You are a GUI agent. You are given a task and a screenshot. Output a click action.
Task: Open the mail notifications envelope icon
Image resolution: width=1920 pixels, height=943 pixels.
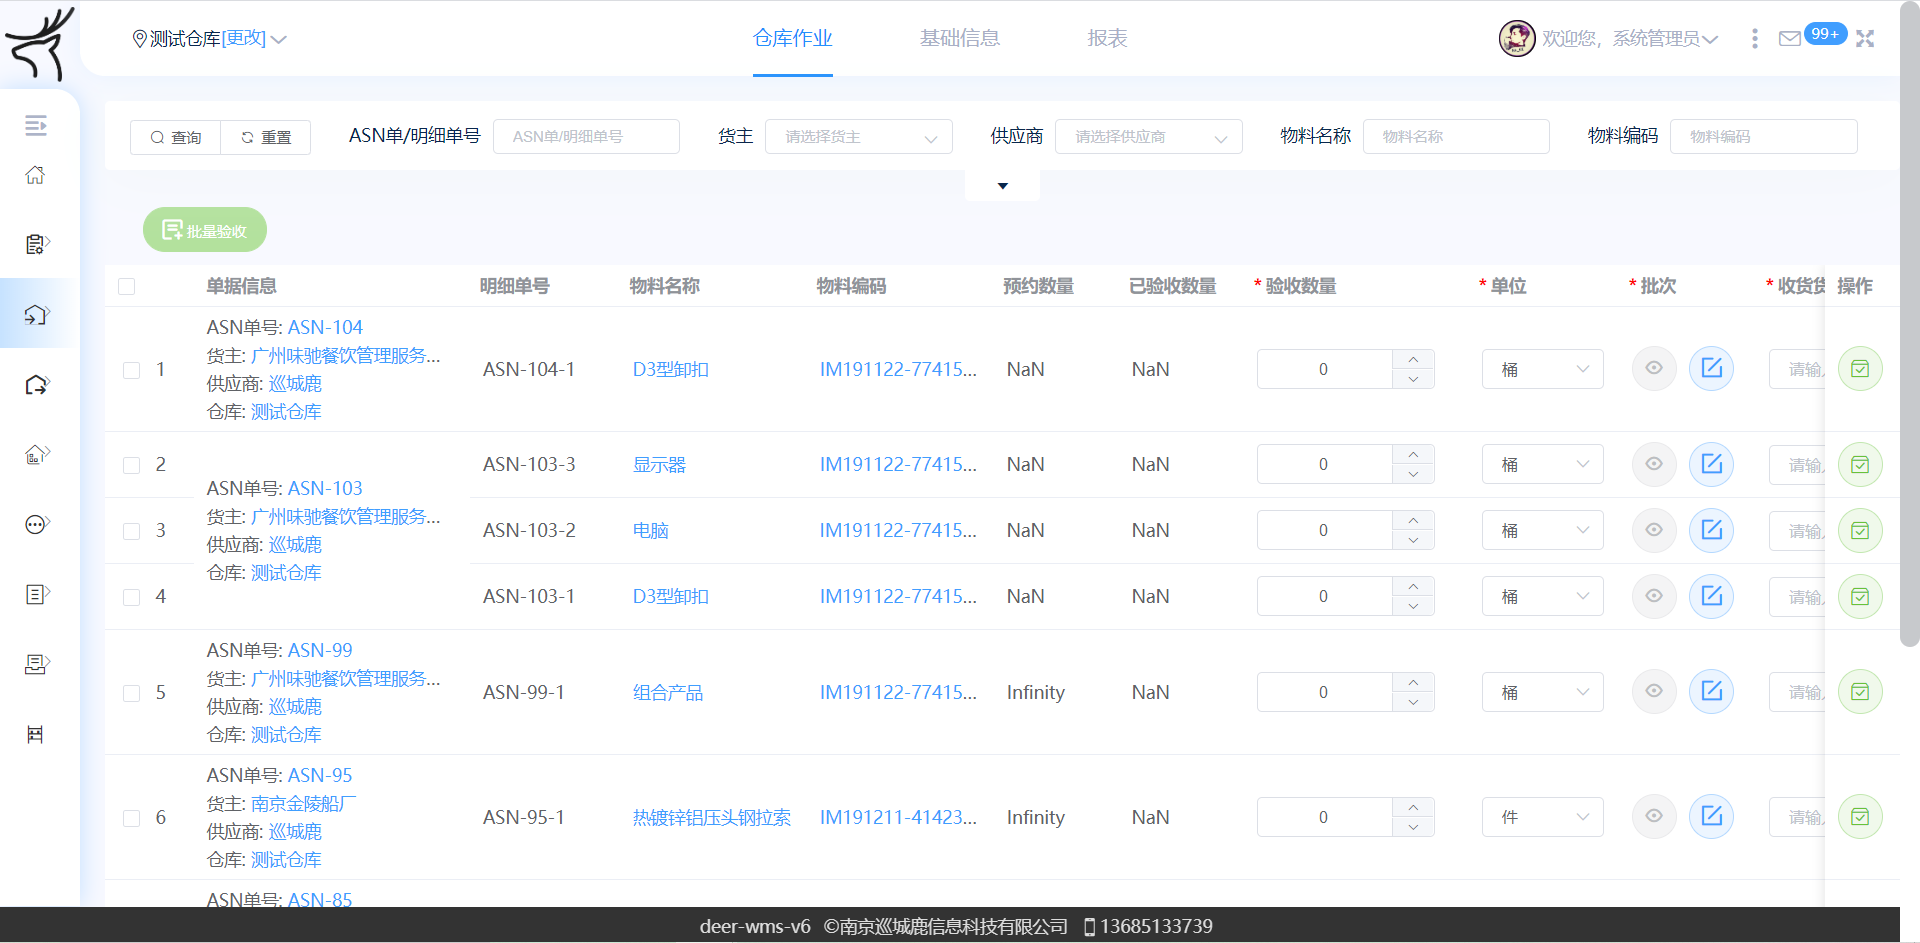(x=1789, y=39)
